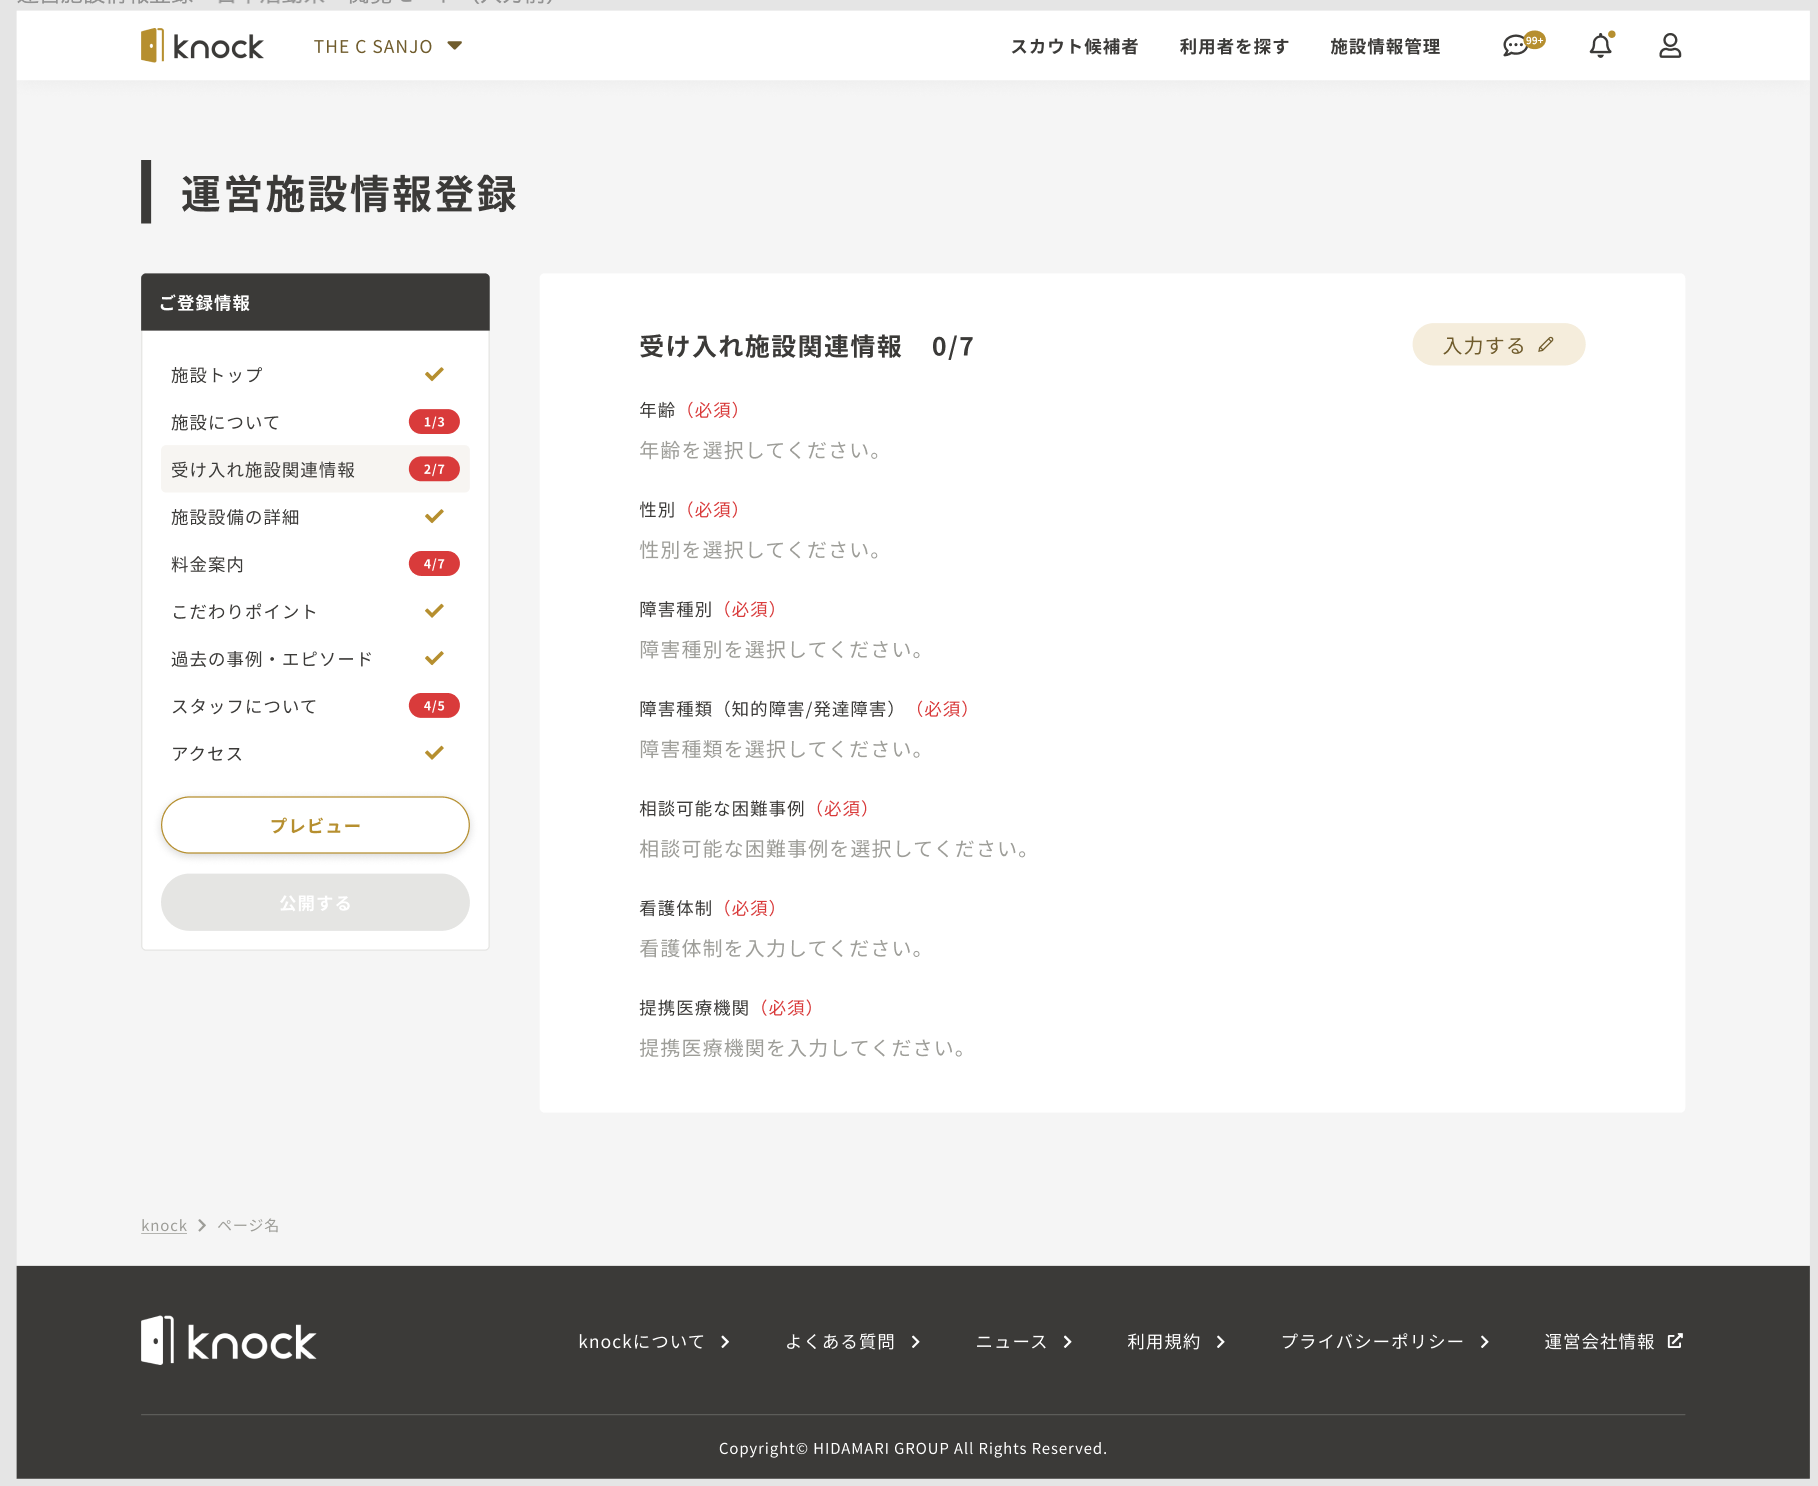Select 料金案内 in the sidebar
1818x1486 pixels.
pos(315,564)
